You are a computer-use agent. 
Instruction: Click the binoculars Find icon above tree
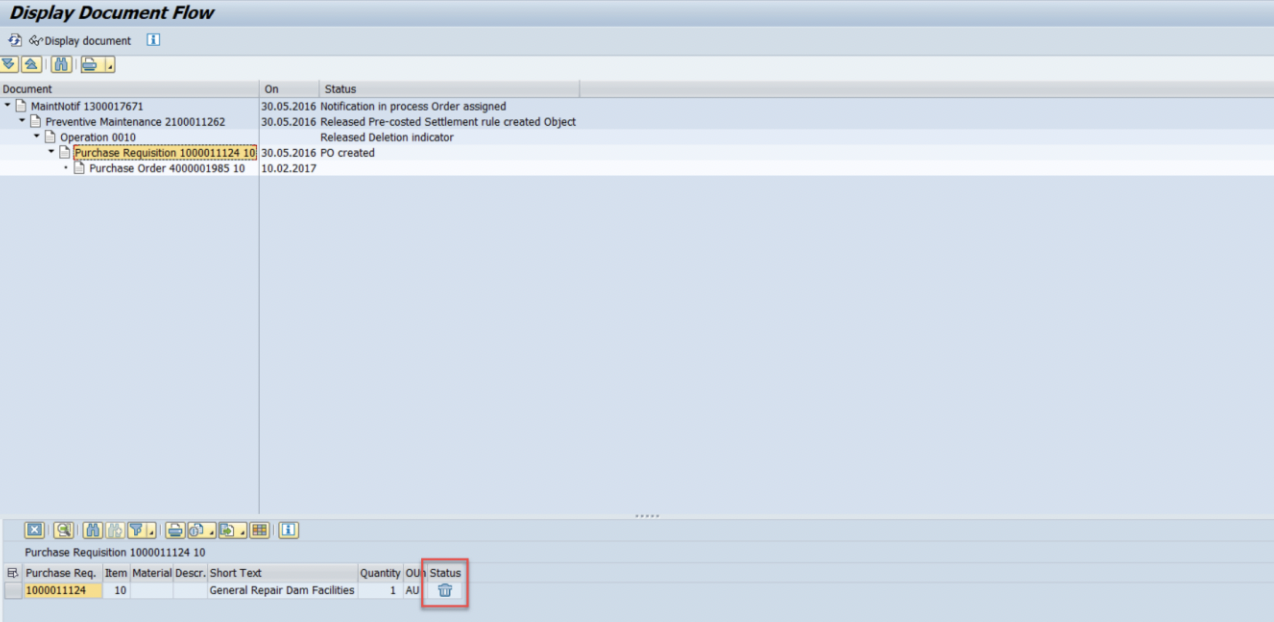60,65
